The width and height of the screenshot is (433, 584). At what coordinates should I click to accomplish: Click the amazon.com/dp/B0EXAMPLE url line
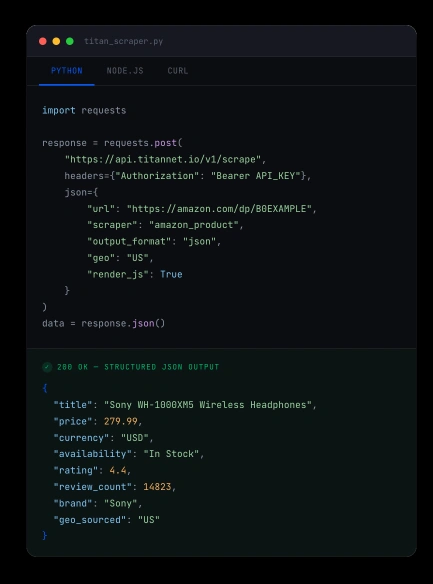(202, 209)
